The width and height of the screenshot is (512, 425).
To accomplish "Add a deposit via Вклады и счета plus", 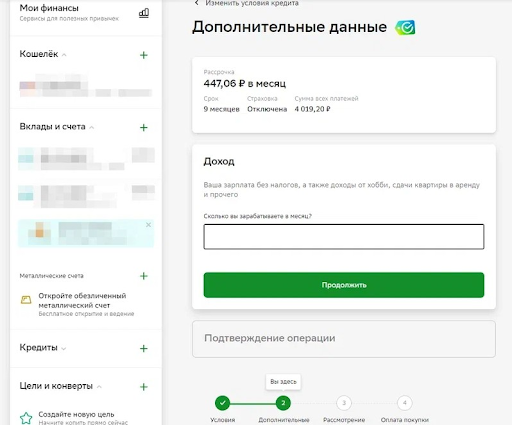I will tap(144, 127).
